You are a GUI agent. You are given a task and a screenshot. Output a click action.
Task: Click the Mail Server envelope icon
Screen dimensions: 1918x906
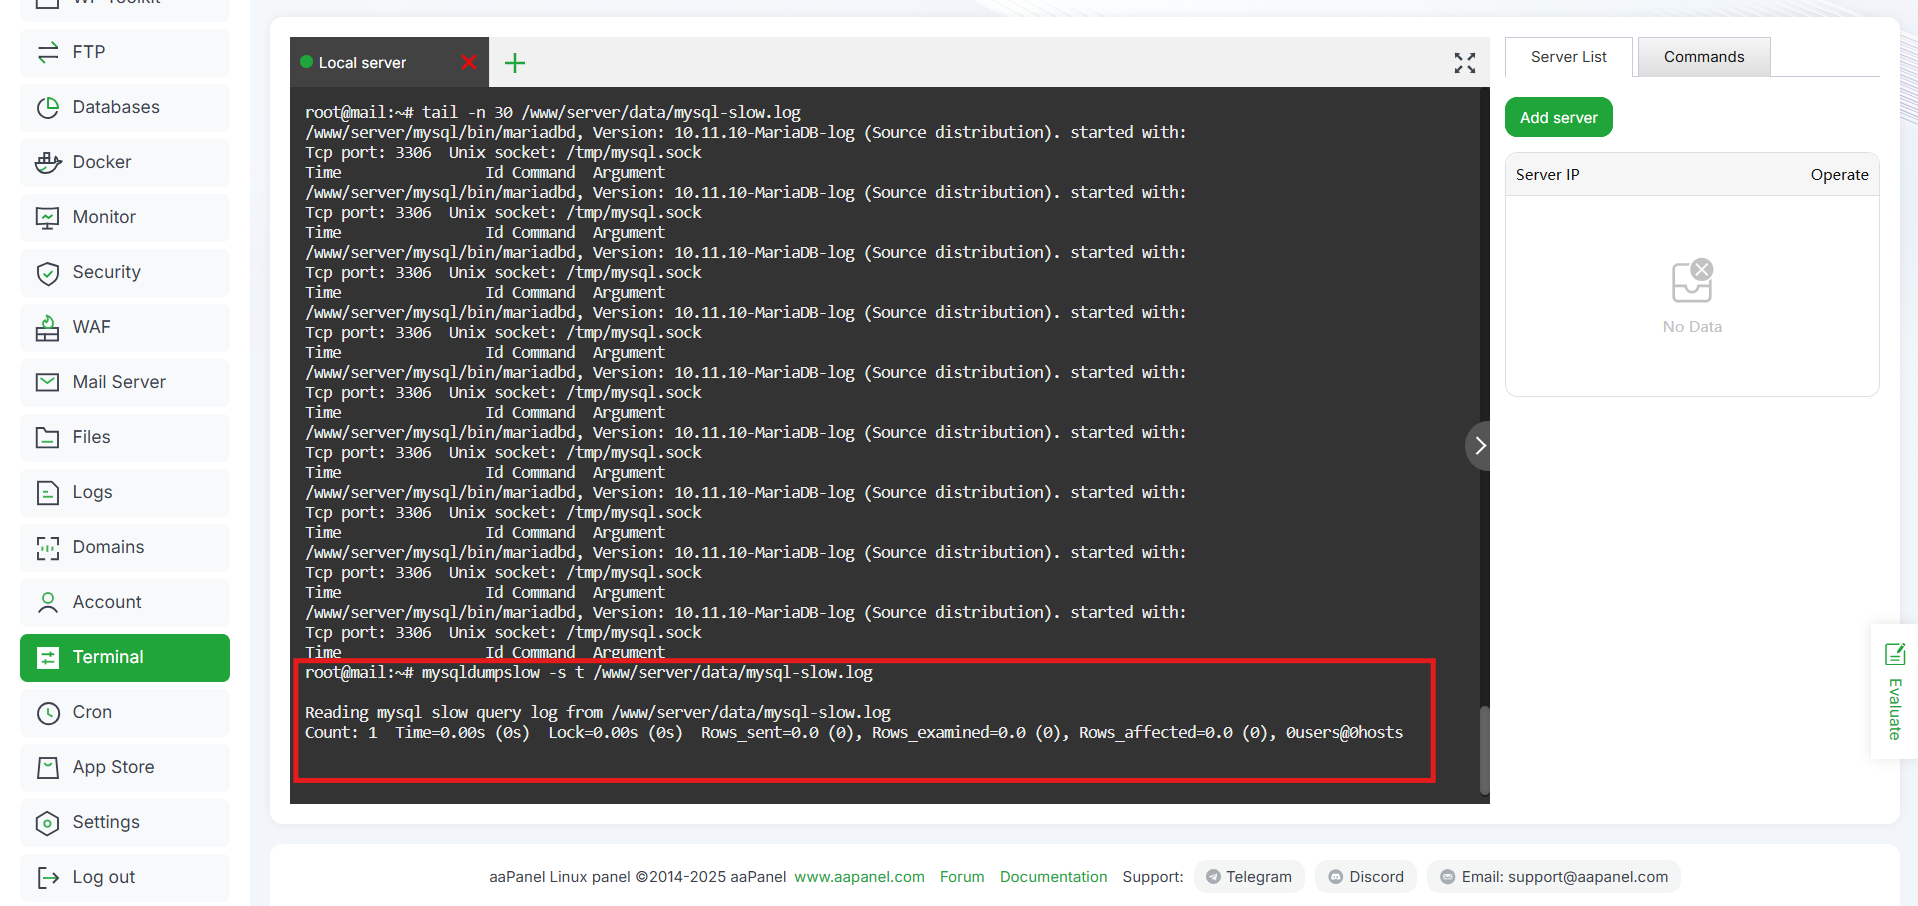[47, 382]
